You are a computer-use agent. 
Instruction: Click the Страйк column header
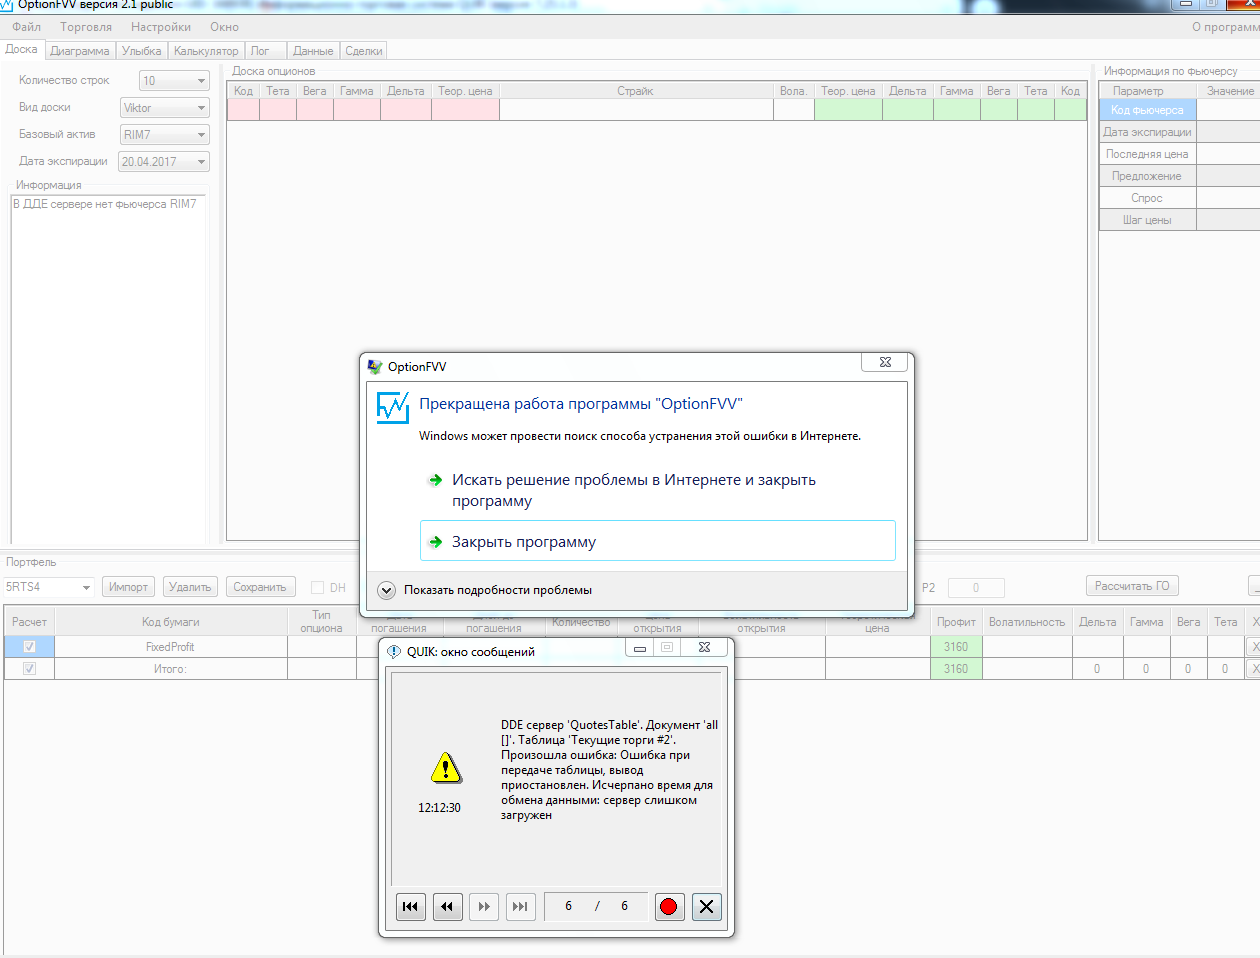click(x=636, y=91)
